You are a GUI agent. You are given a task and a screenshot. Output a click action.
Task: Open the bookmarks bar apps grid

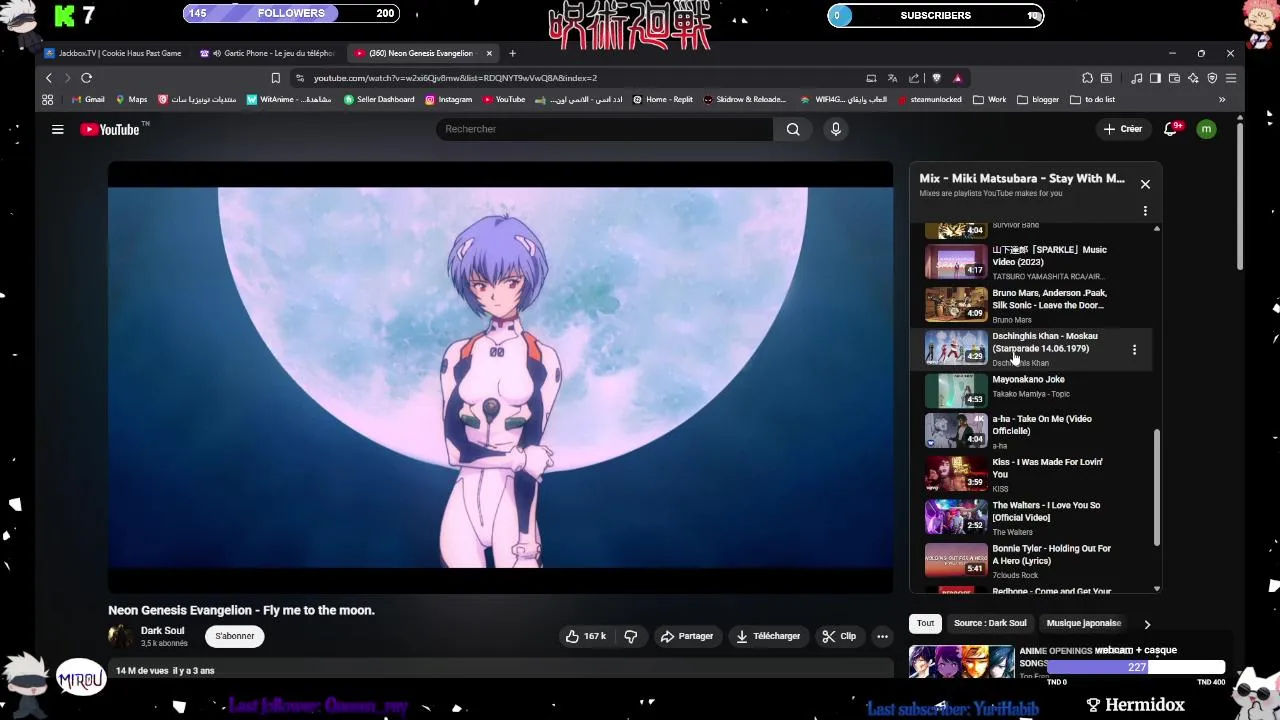pos(47,100)
